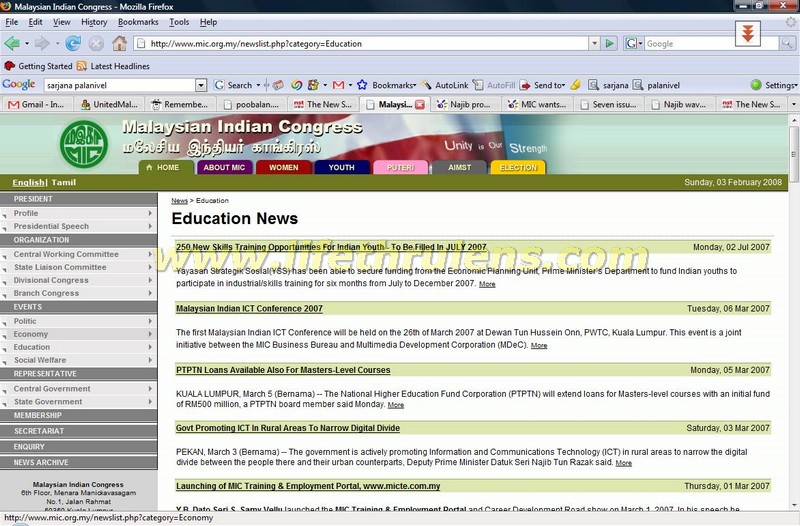Image resolution: width=800 pixels, height=526 pixels.
Task: Switch site language to Tamil
Action: (x=64, y=183)
